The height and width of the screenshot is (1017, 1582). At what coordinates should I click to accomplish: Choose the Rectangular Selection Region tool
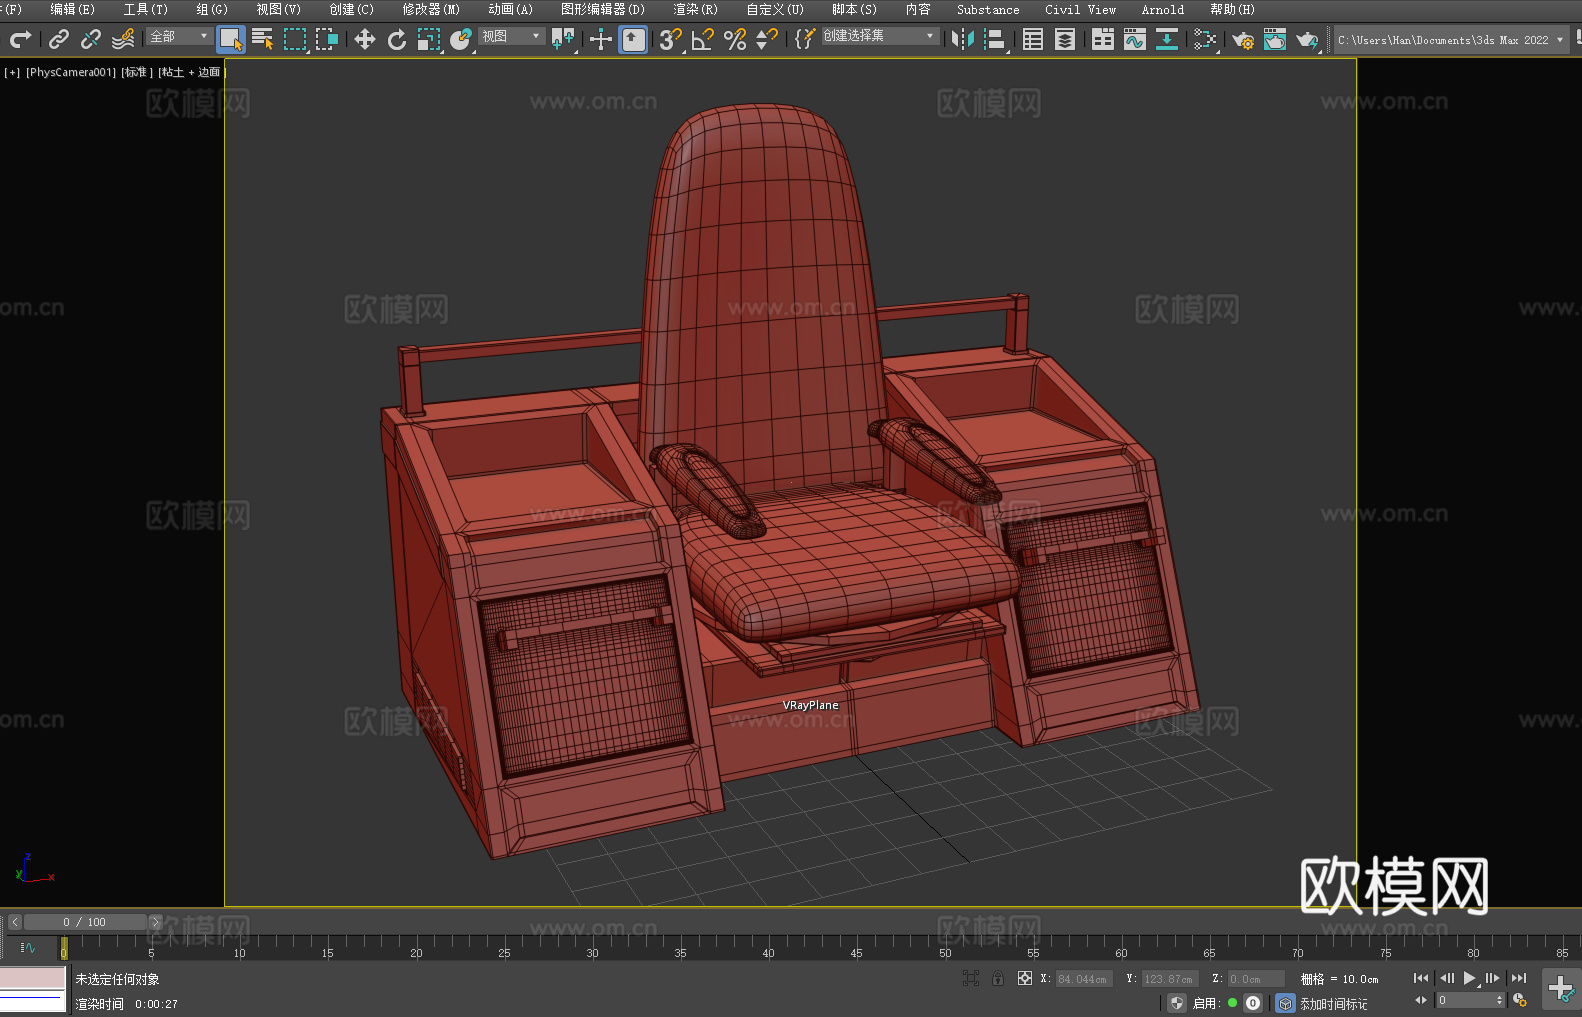click(295, 39)
